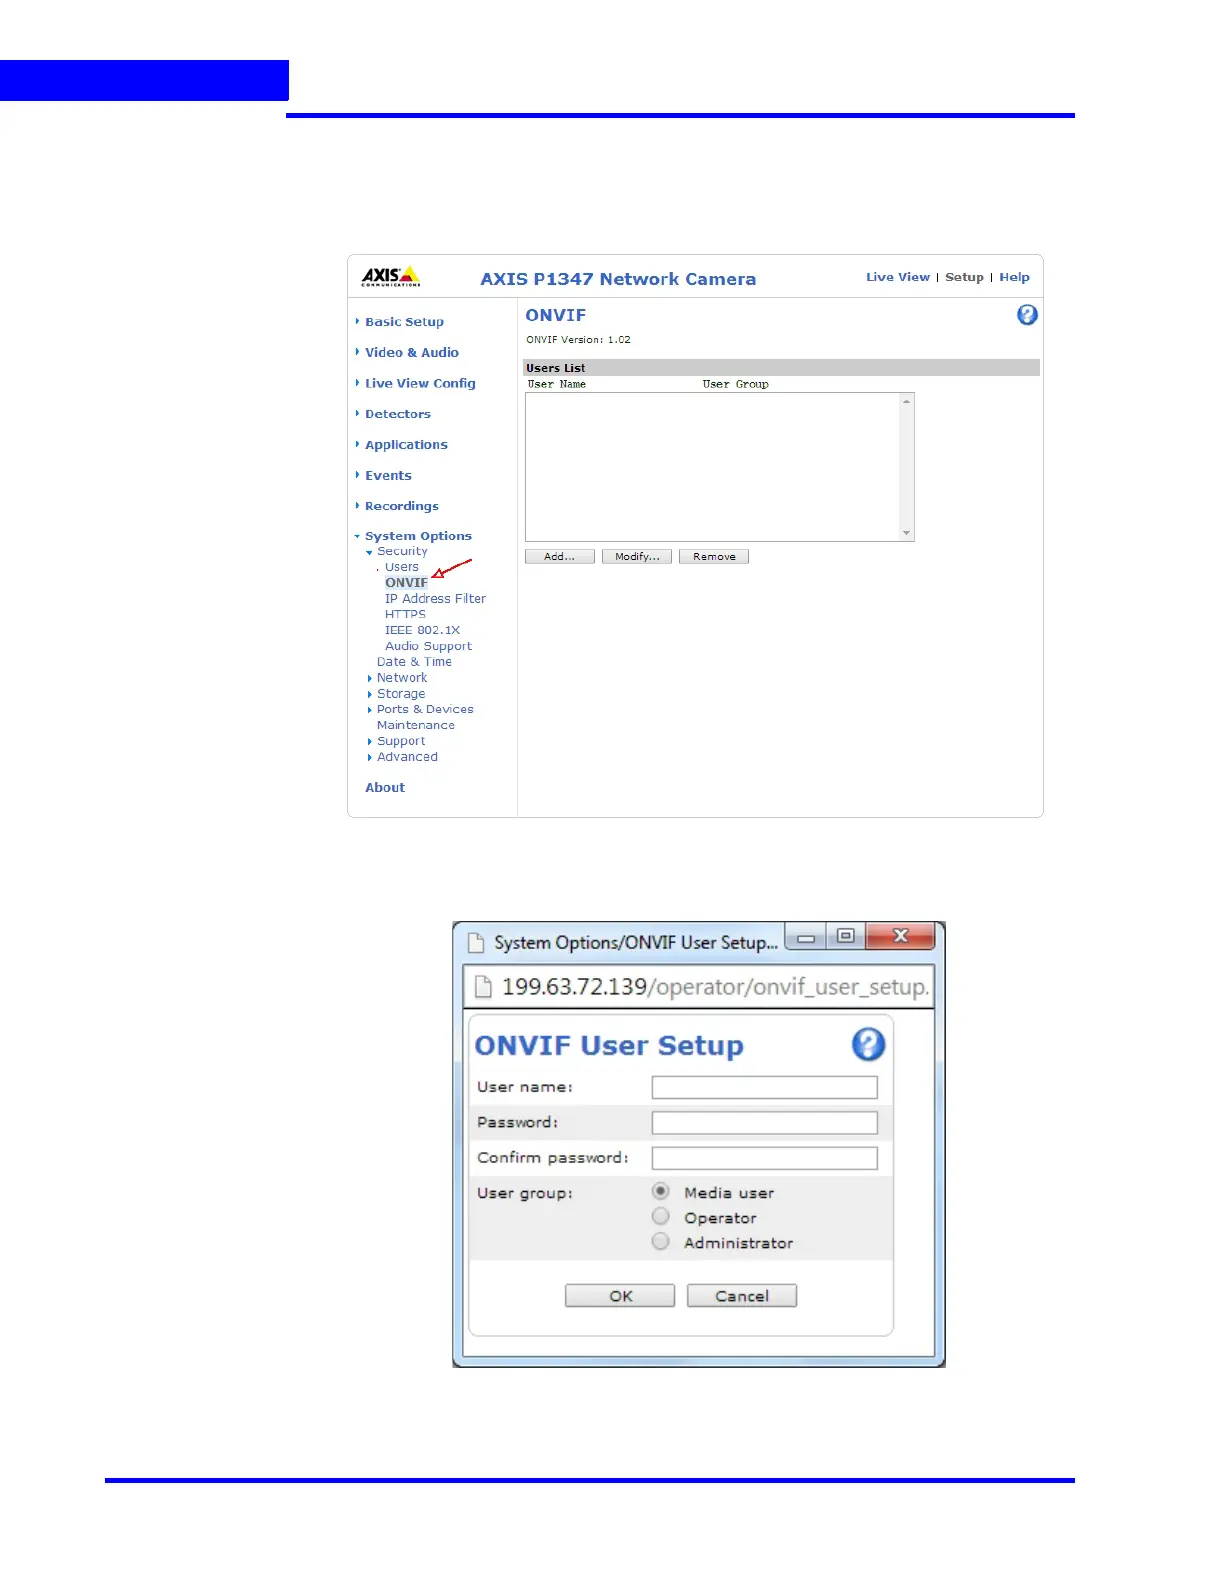Click the page icon in the dialog title bar
The image size is (1224, 1584).
pyautogui.click(x=476, y=943)
